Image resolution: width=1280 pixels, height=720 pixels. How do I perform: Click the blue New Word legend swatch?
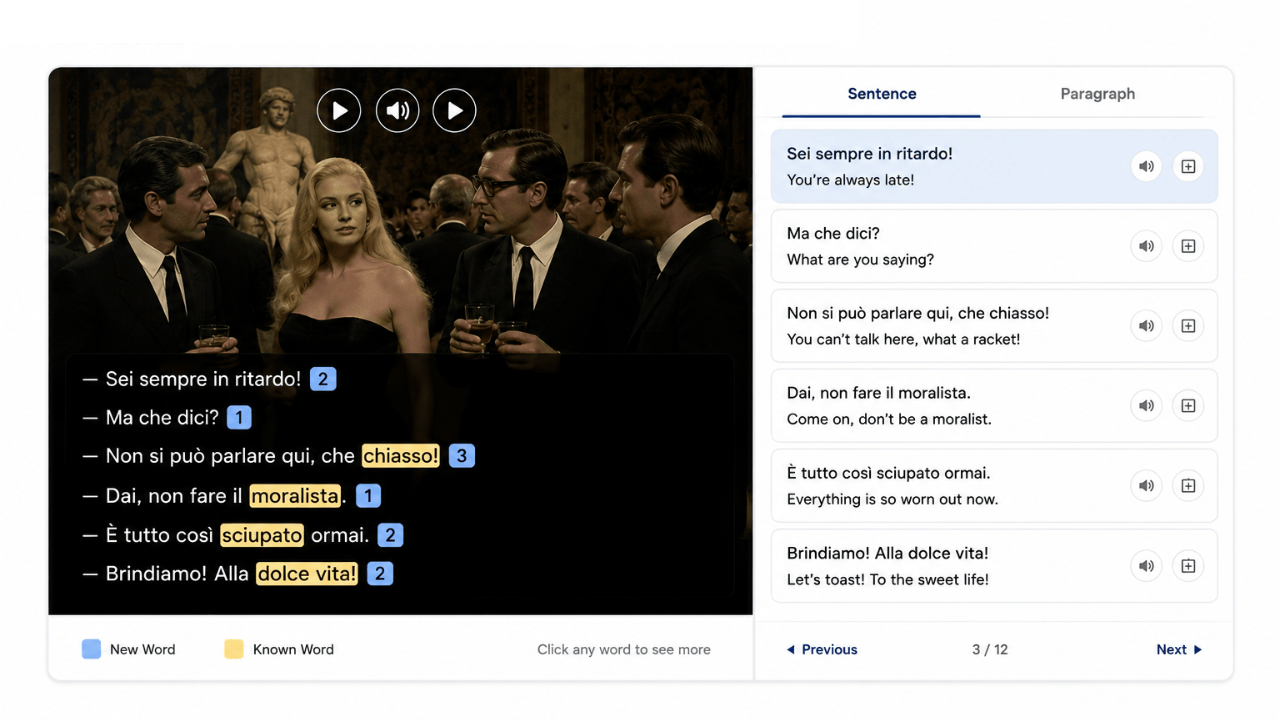[x=91, y=650]
